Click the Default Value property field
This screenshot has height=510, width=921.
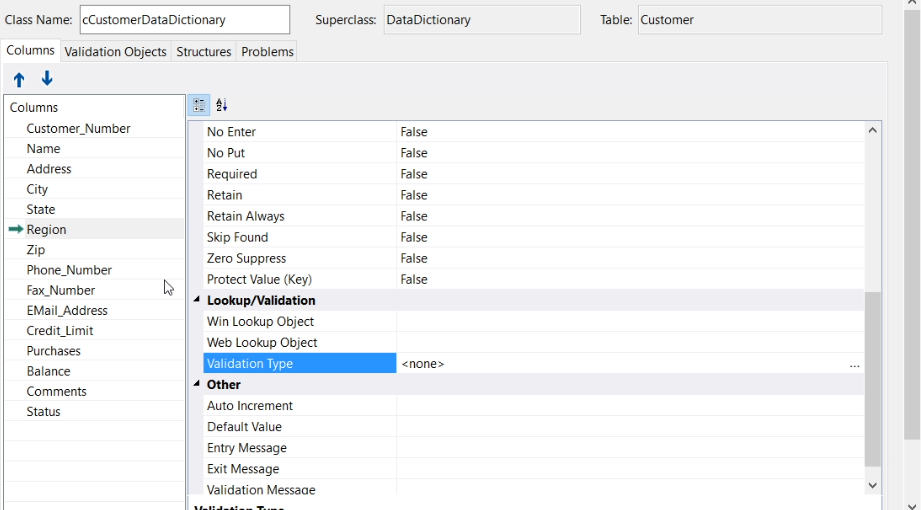coord(630,427)
